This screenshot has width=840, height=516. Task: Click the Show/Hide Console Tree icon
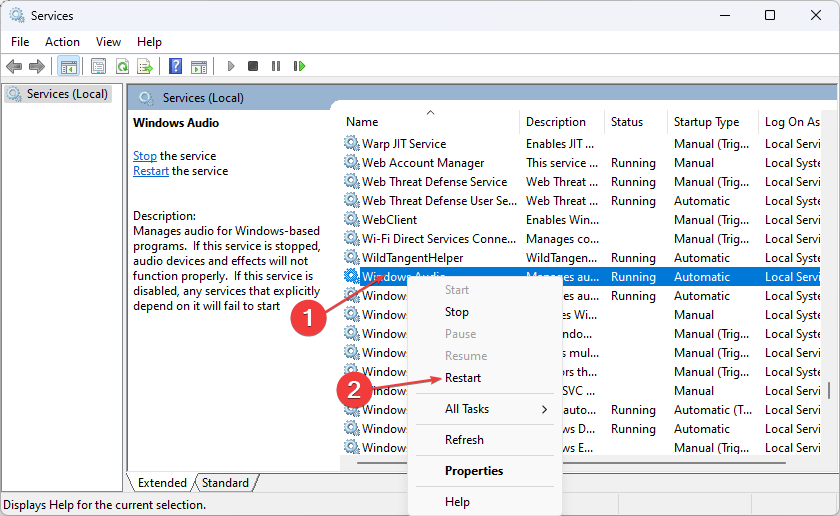click(69, 66)
